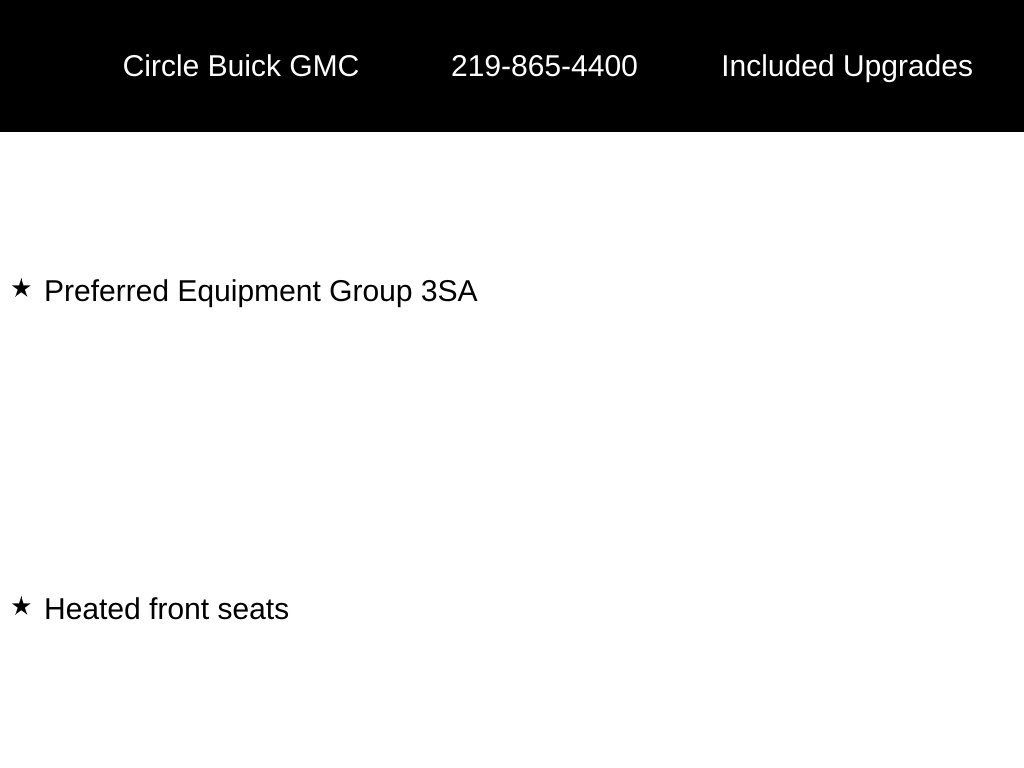Click the 219-865-4400 phone number
This screenshot has width=1024, height=768.
[x=544, y=66]
